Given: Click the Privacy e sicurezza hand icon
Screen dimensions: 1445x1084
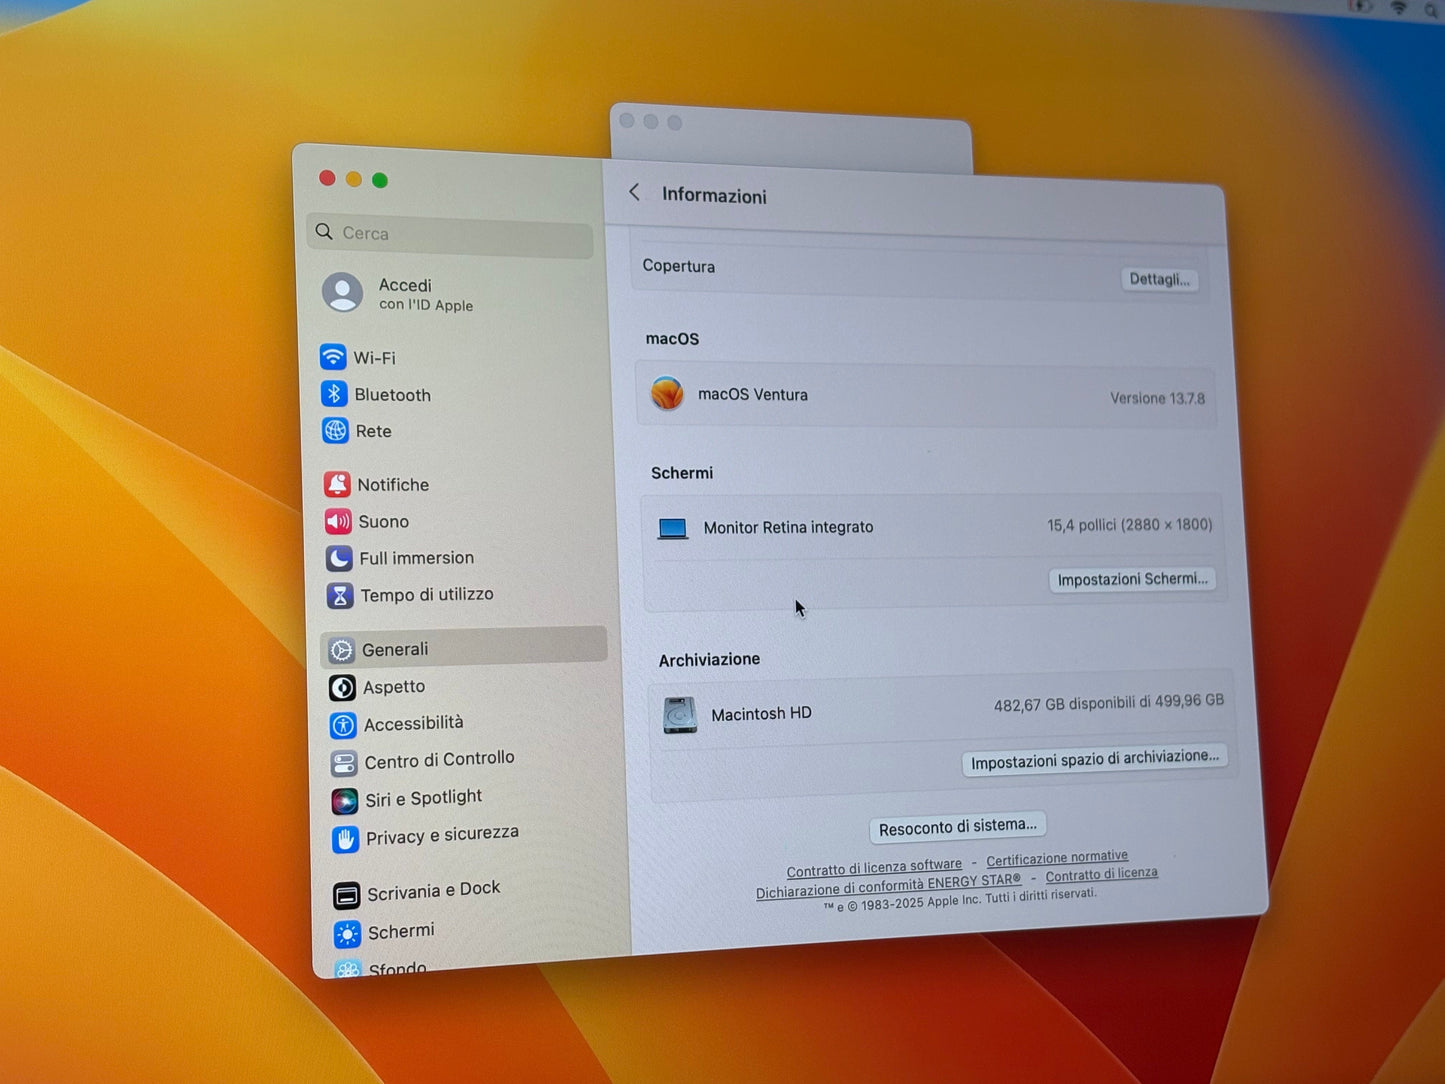Looking at the screenshot, I should pos(346,839).
